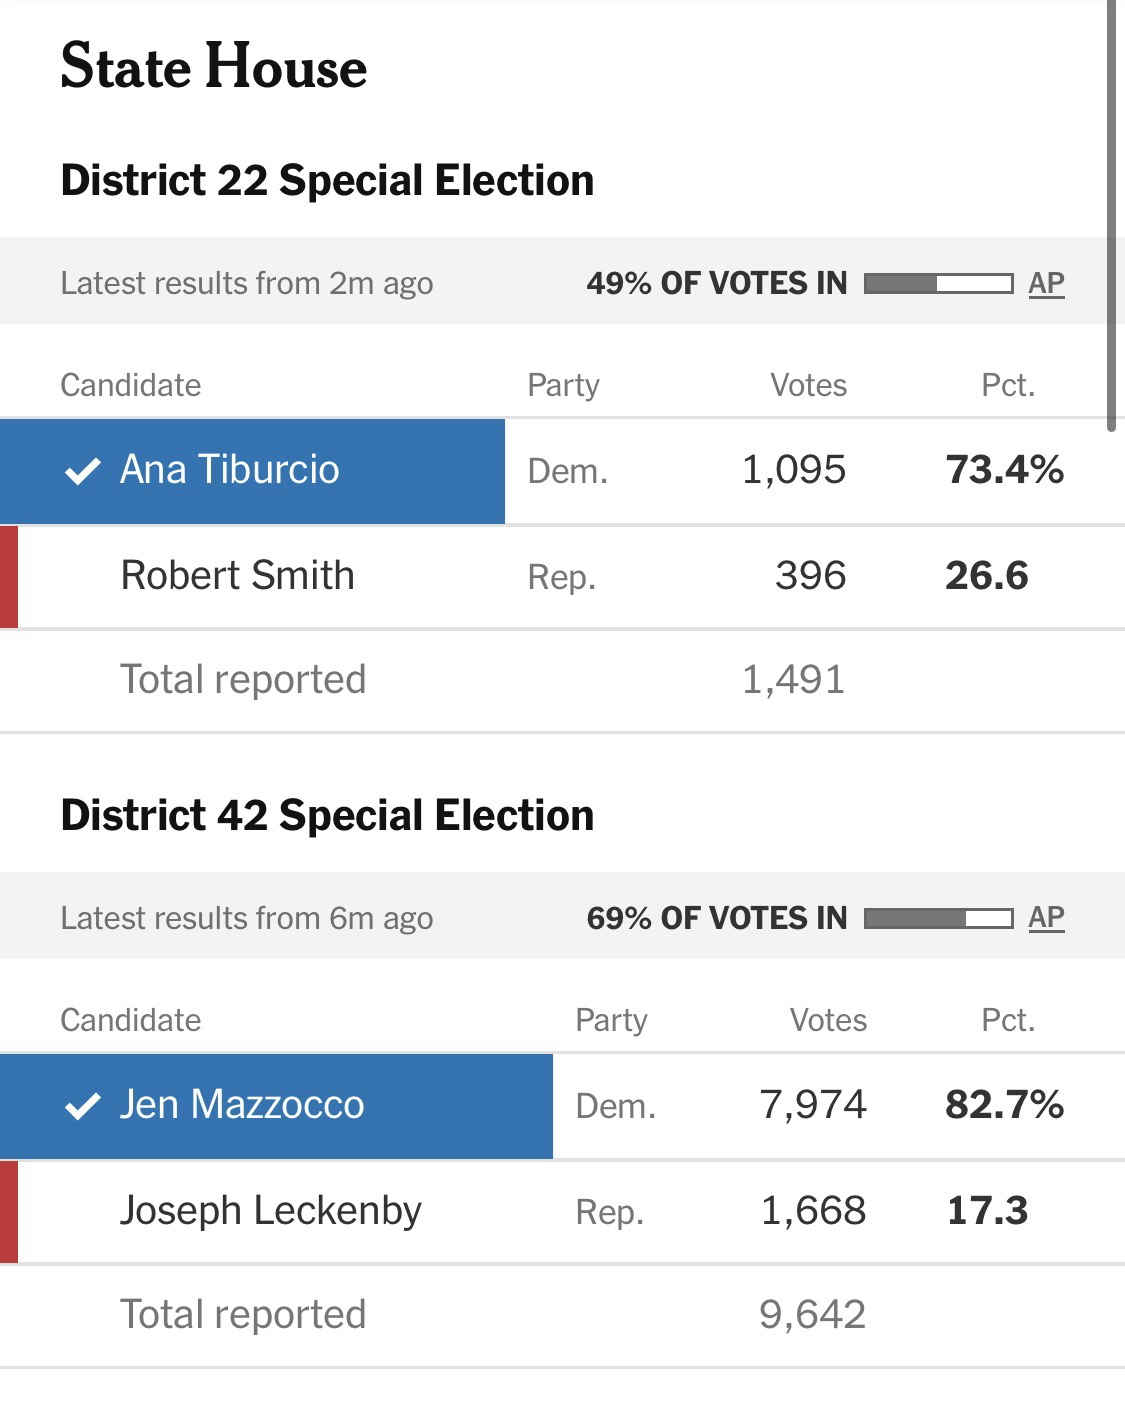Click the Votes column header in District 22
This screenshot has width=1125, height=1422.
pyautogui.click(x=808, y=385)
